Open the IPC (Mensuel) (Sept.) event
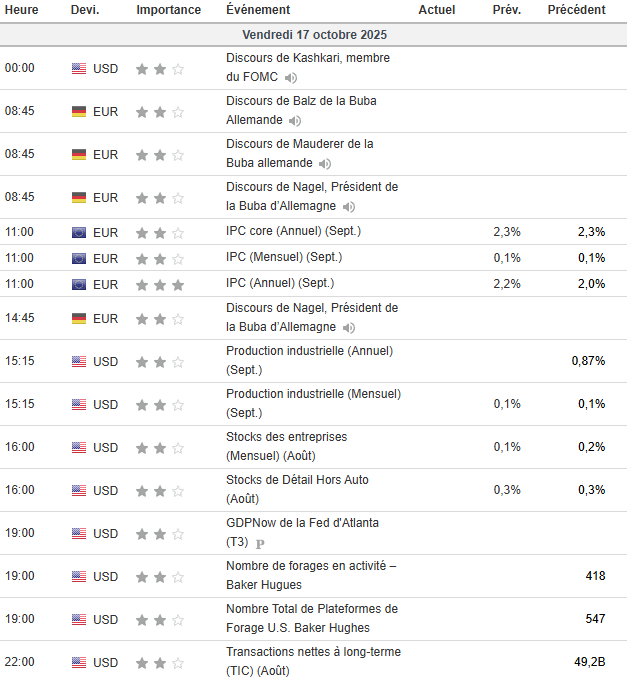The height and width of the screenshot is (678, 627). point(284,257)
